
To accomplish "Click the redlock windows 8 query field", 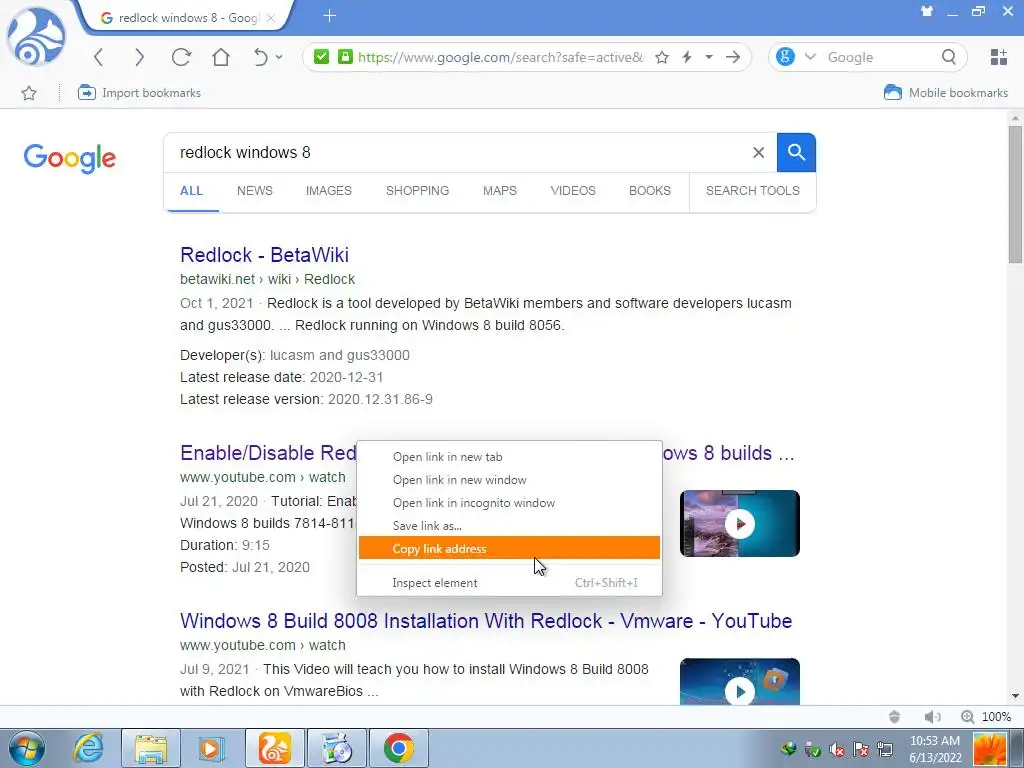I will [457, 152].
